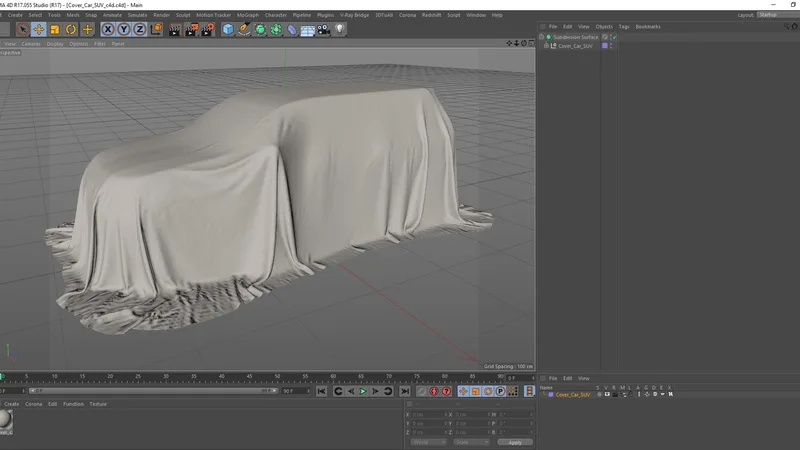
Task: Open Object Manager Bookmarks menu
Action: pyautogui.click(x=648, y=27)
